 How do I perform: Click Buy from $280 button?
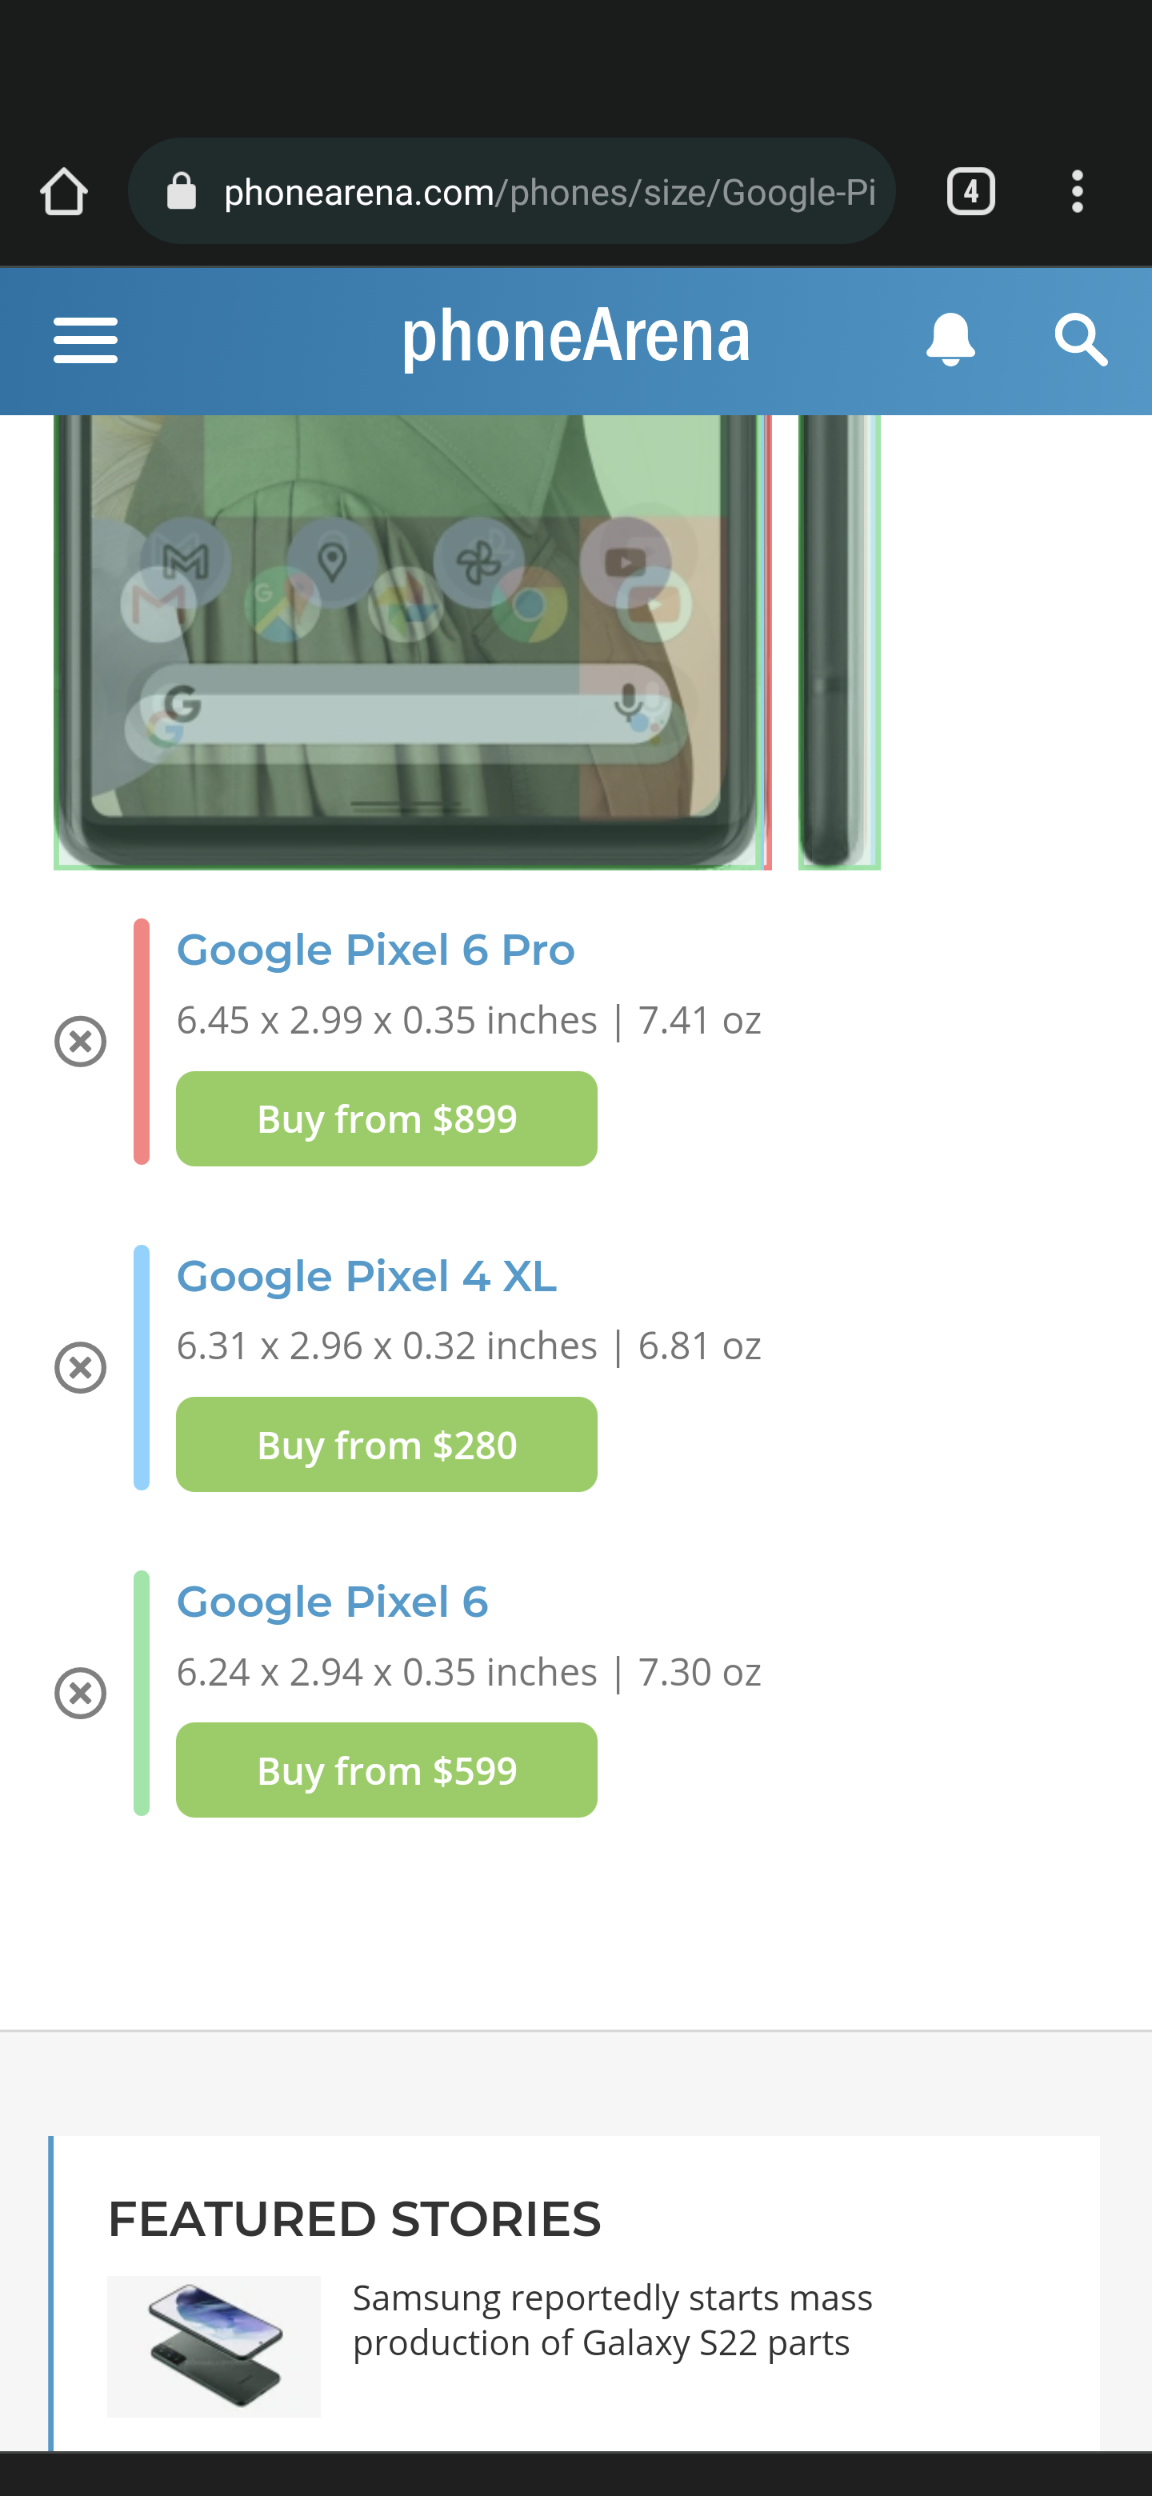tap(387, 1444)
